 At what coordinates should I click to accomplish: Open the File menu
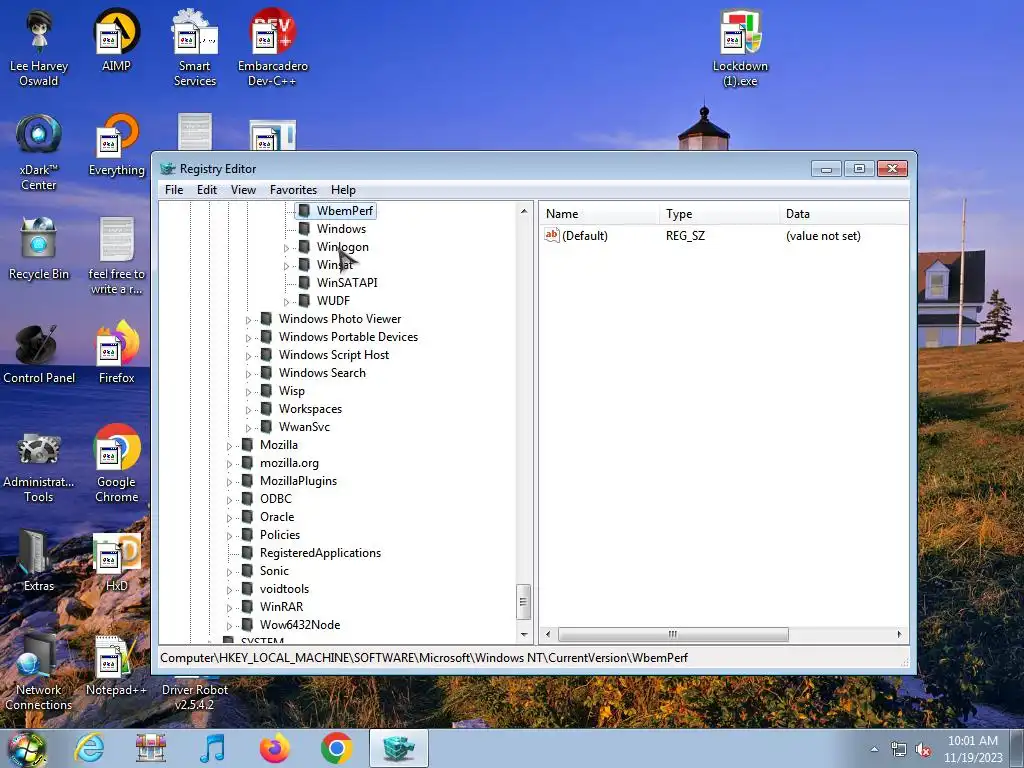(x=174, y=189)
